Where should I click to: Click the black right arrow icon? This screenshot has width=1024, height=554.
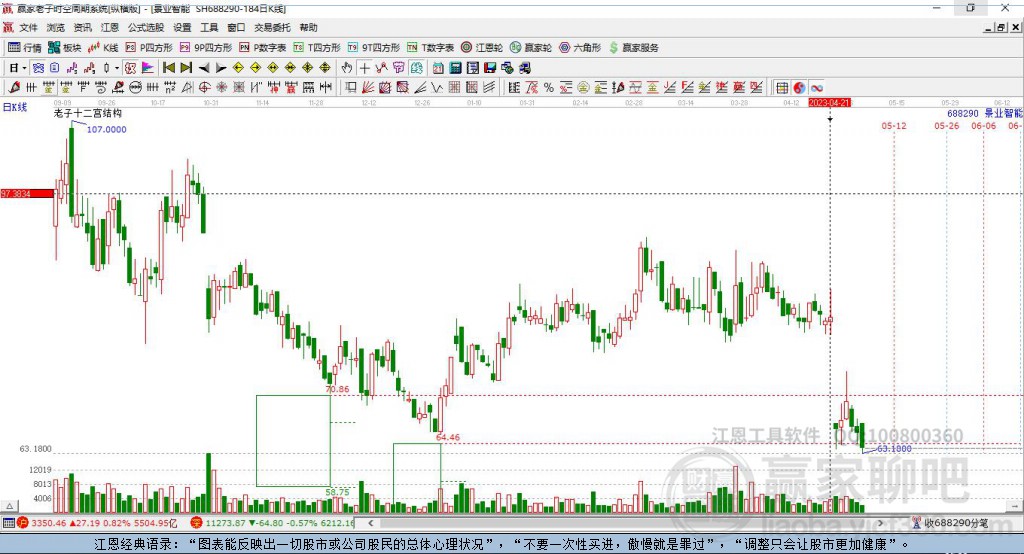[221, 68]
